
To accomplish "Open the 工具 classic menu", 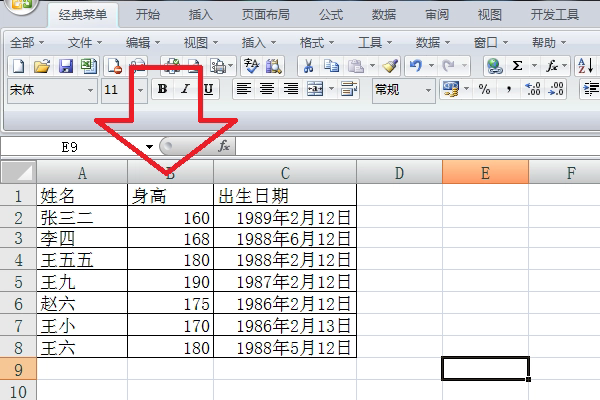I will [x=375, y=42].
